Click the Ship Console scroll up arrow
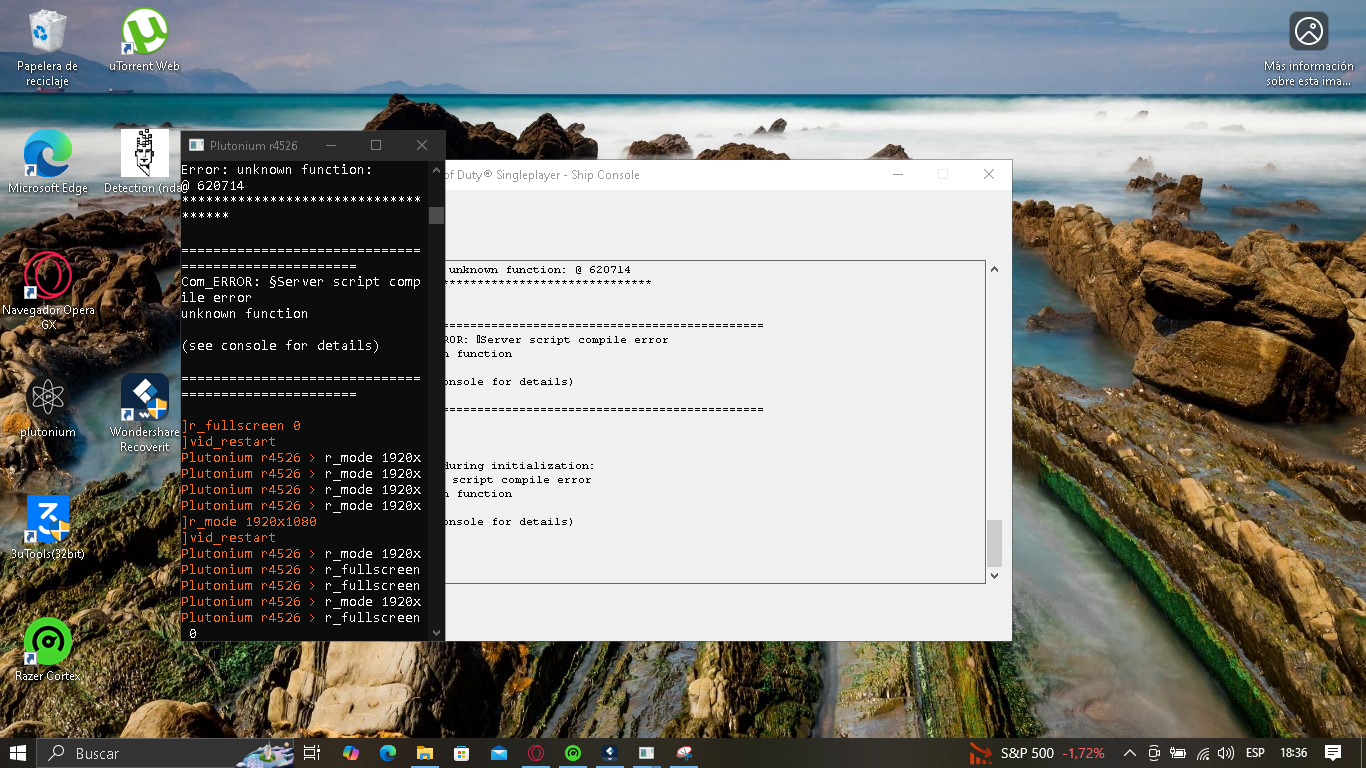1366x768 pixels. [994, 269]
